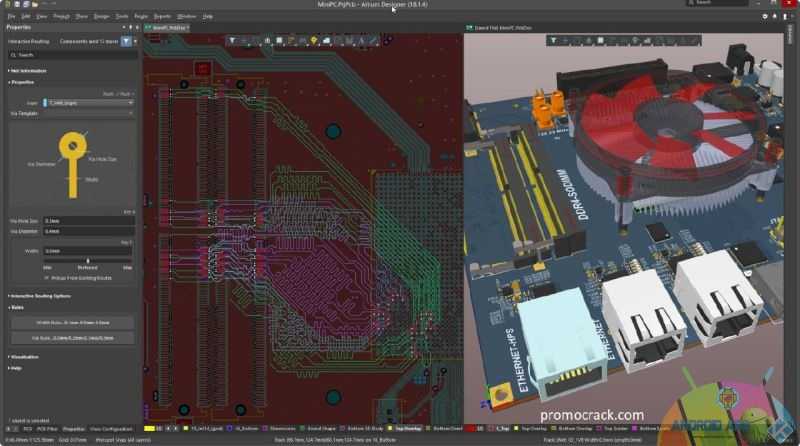Screen dimensions: 800x446
Task: Open the Tools menu
Action: pos(121,16)
